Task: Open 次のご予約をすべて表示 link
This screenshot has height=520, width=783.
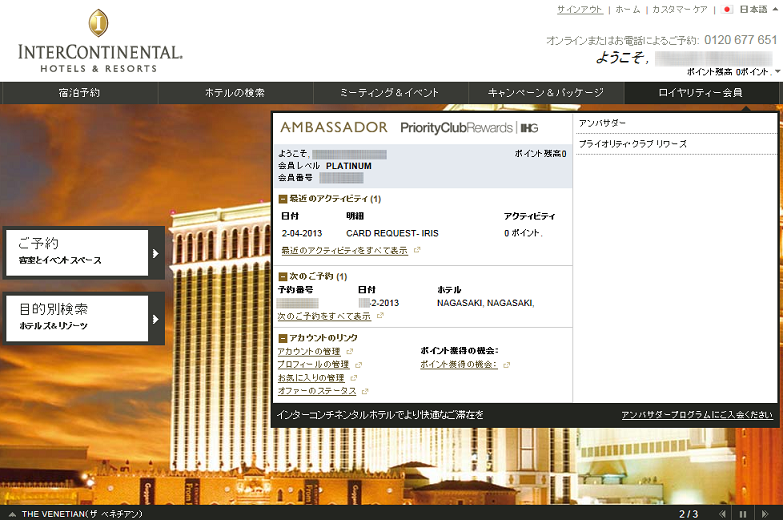Action: pos(325,316)
